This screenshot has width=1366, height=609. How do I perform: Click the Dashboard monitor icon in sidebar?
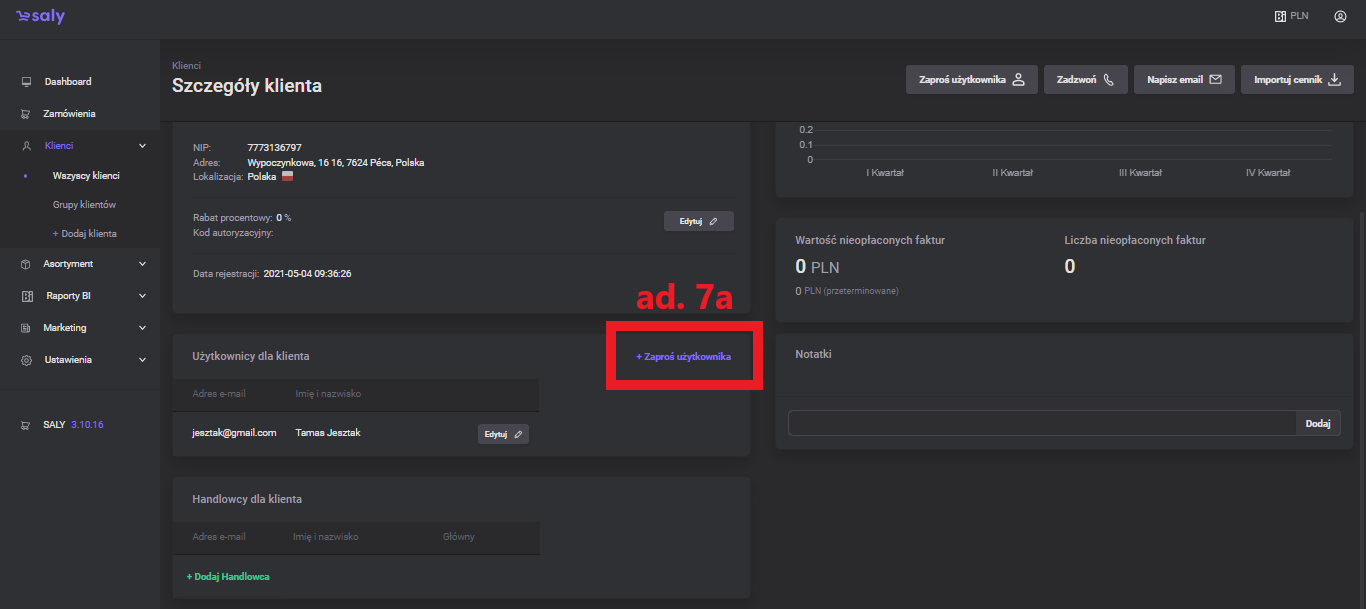tap(26, 82)
